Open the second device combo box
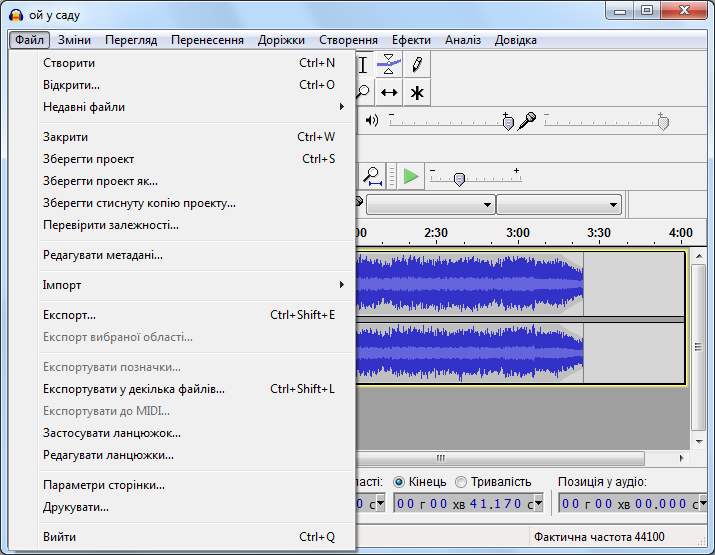The width and height of the screenshot is (715, 555). point(559,205)
